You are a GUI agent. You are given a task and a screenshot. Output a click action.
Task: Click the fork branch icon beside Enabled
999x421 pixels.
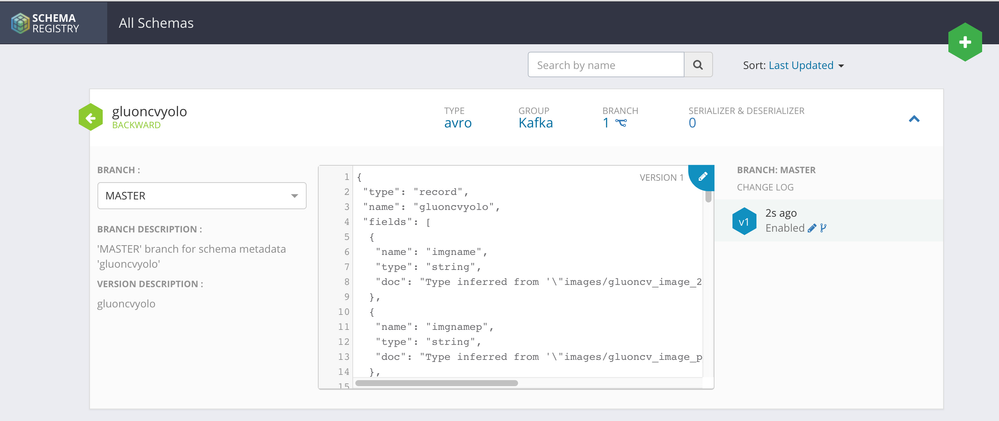pos(823,228)
